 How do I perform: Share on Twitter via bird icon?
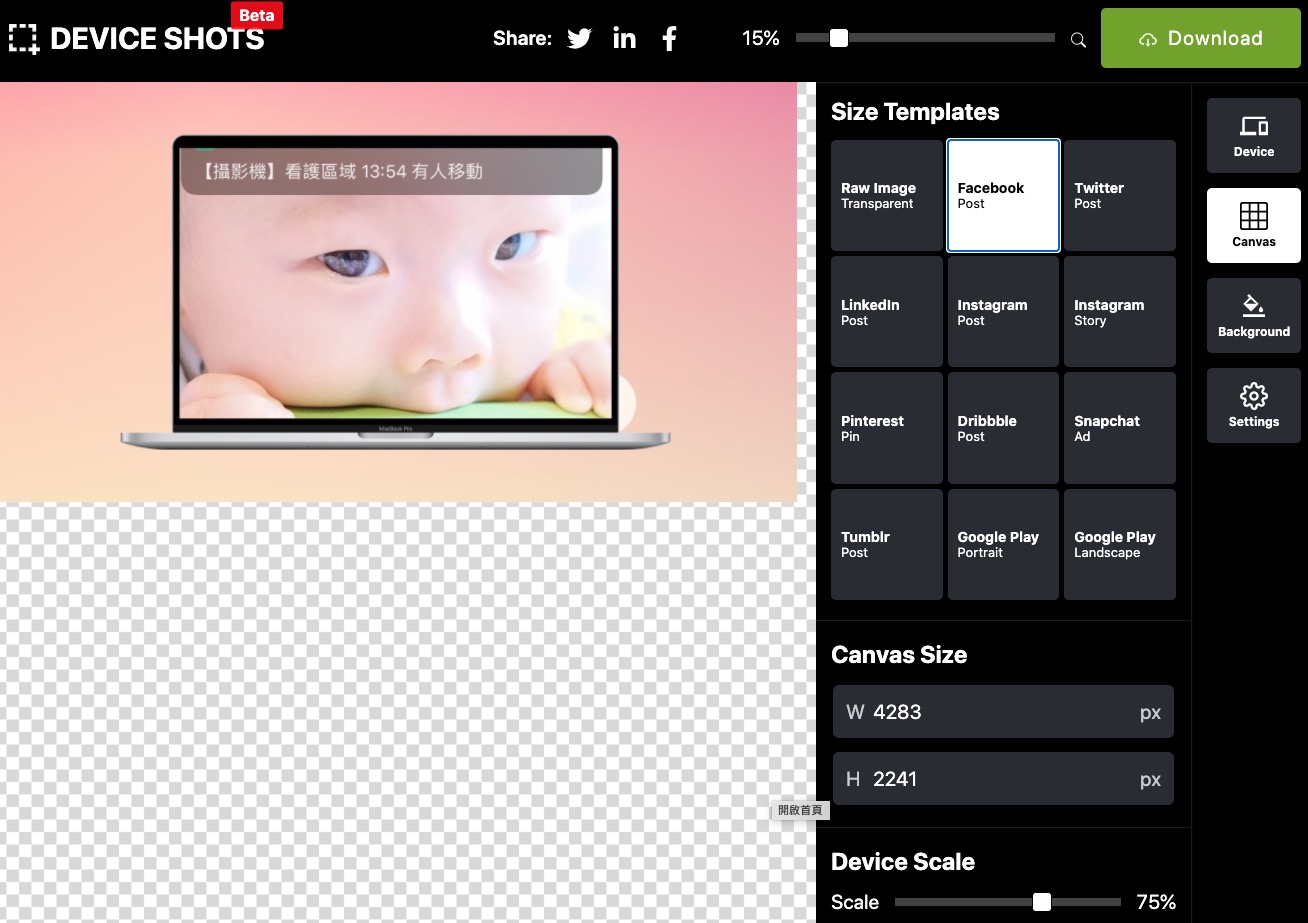tap(579, 39)
